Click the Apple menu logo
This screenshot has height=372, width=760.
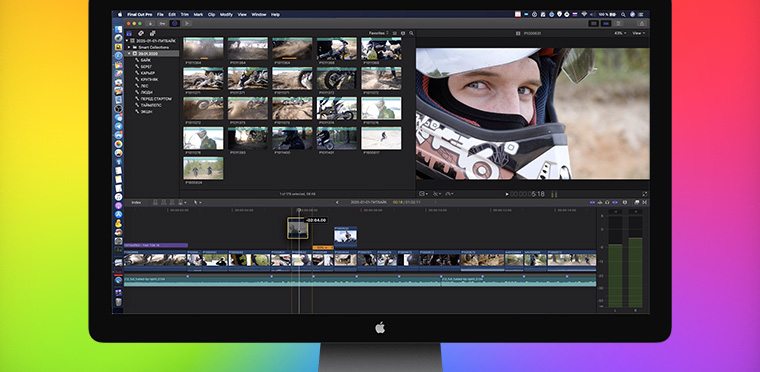(x=120, y=15)
